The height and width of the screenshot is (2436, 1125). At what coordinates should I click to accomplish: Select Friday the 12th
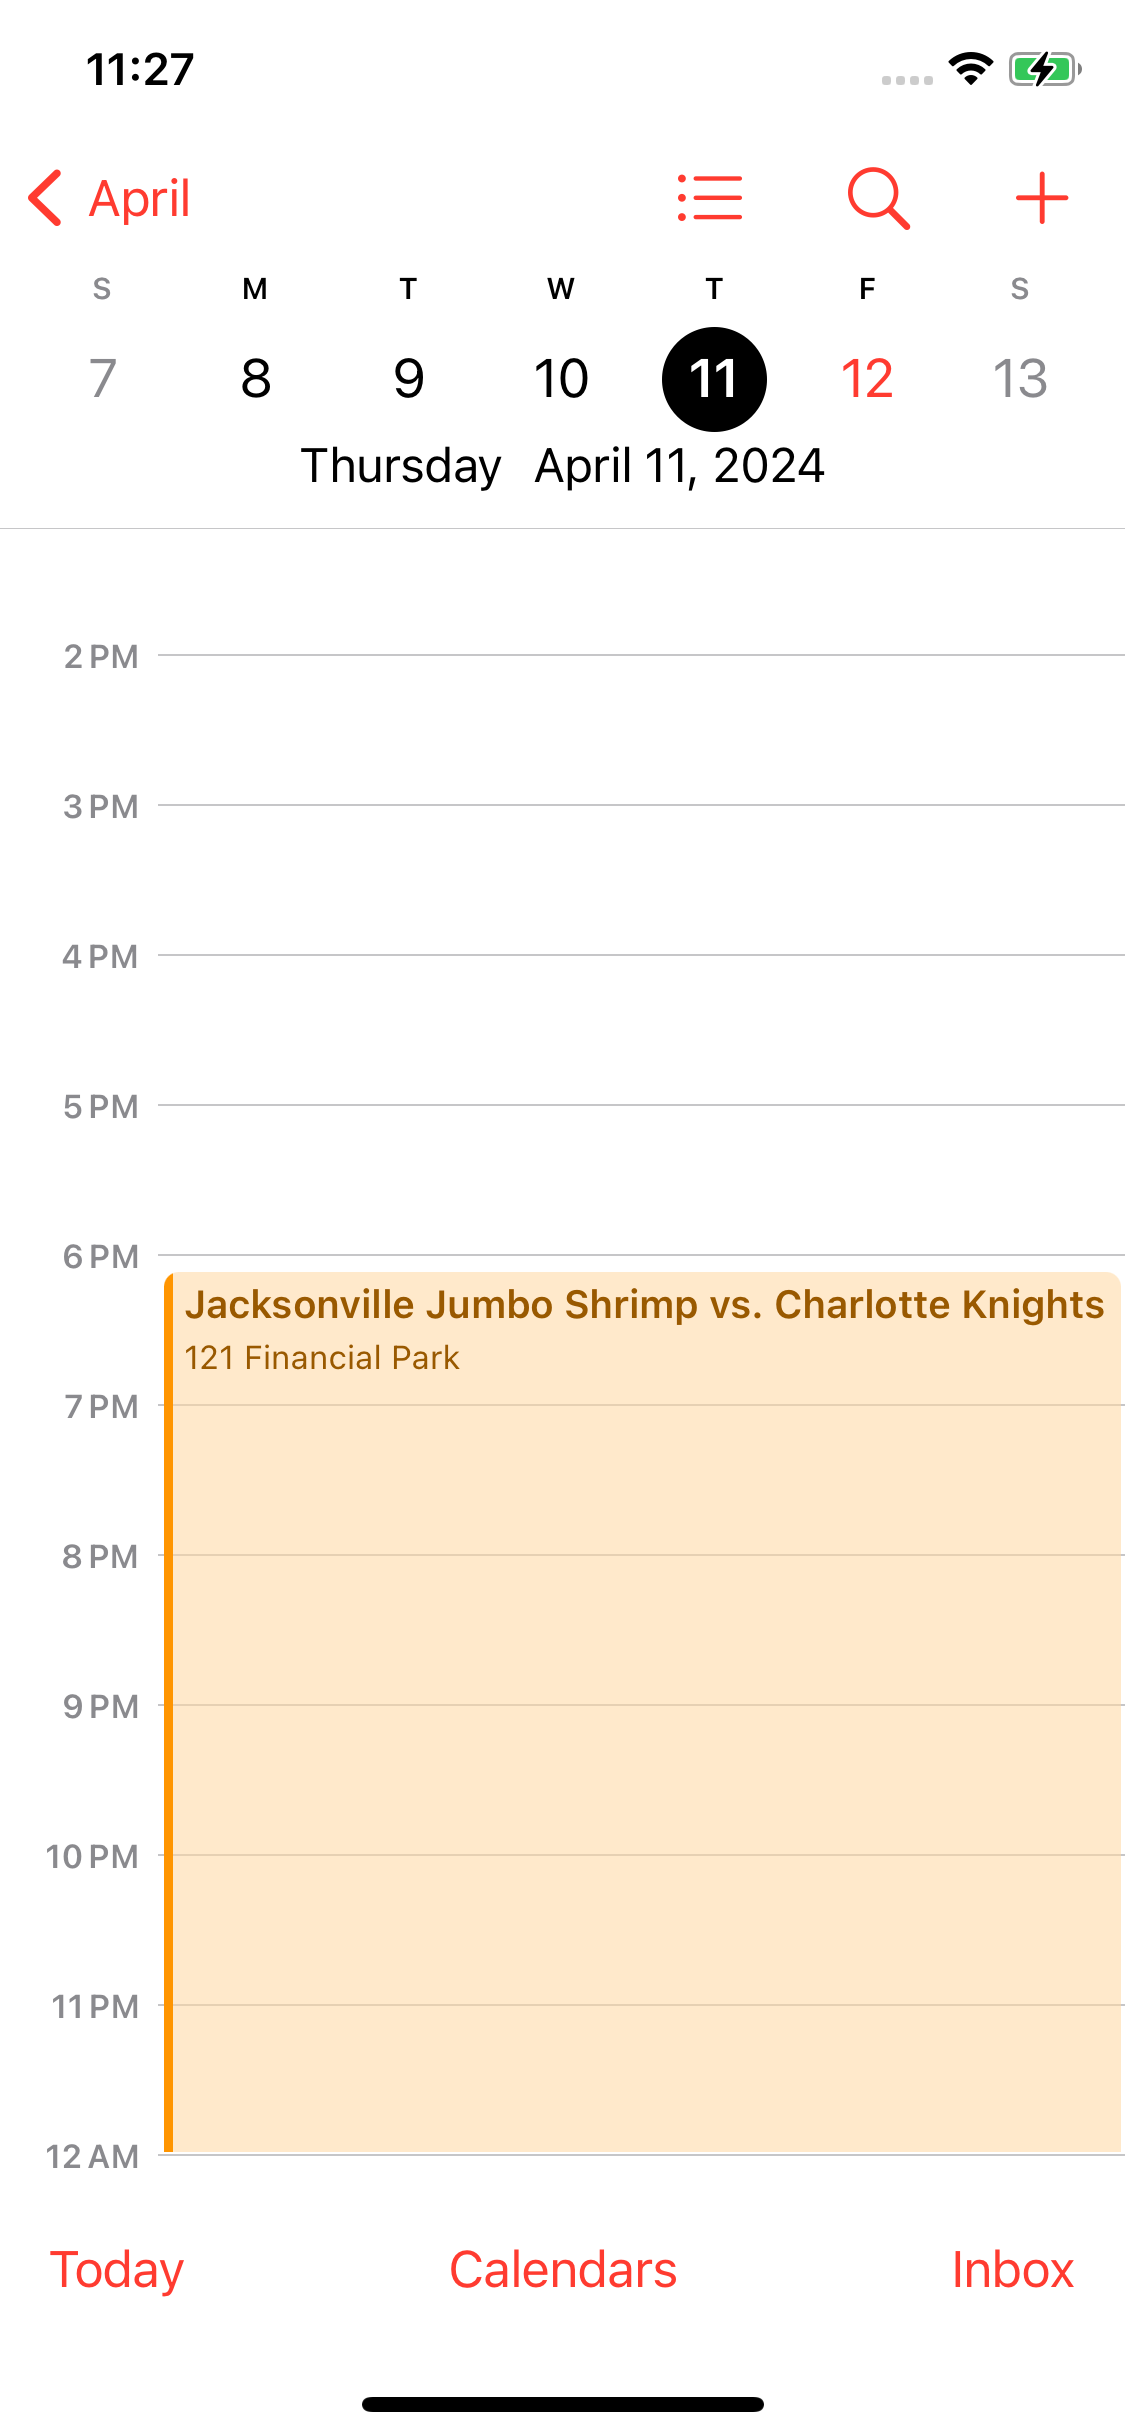pos(867,378)
